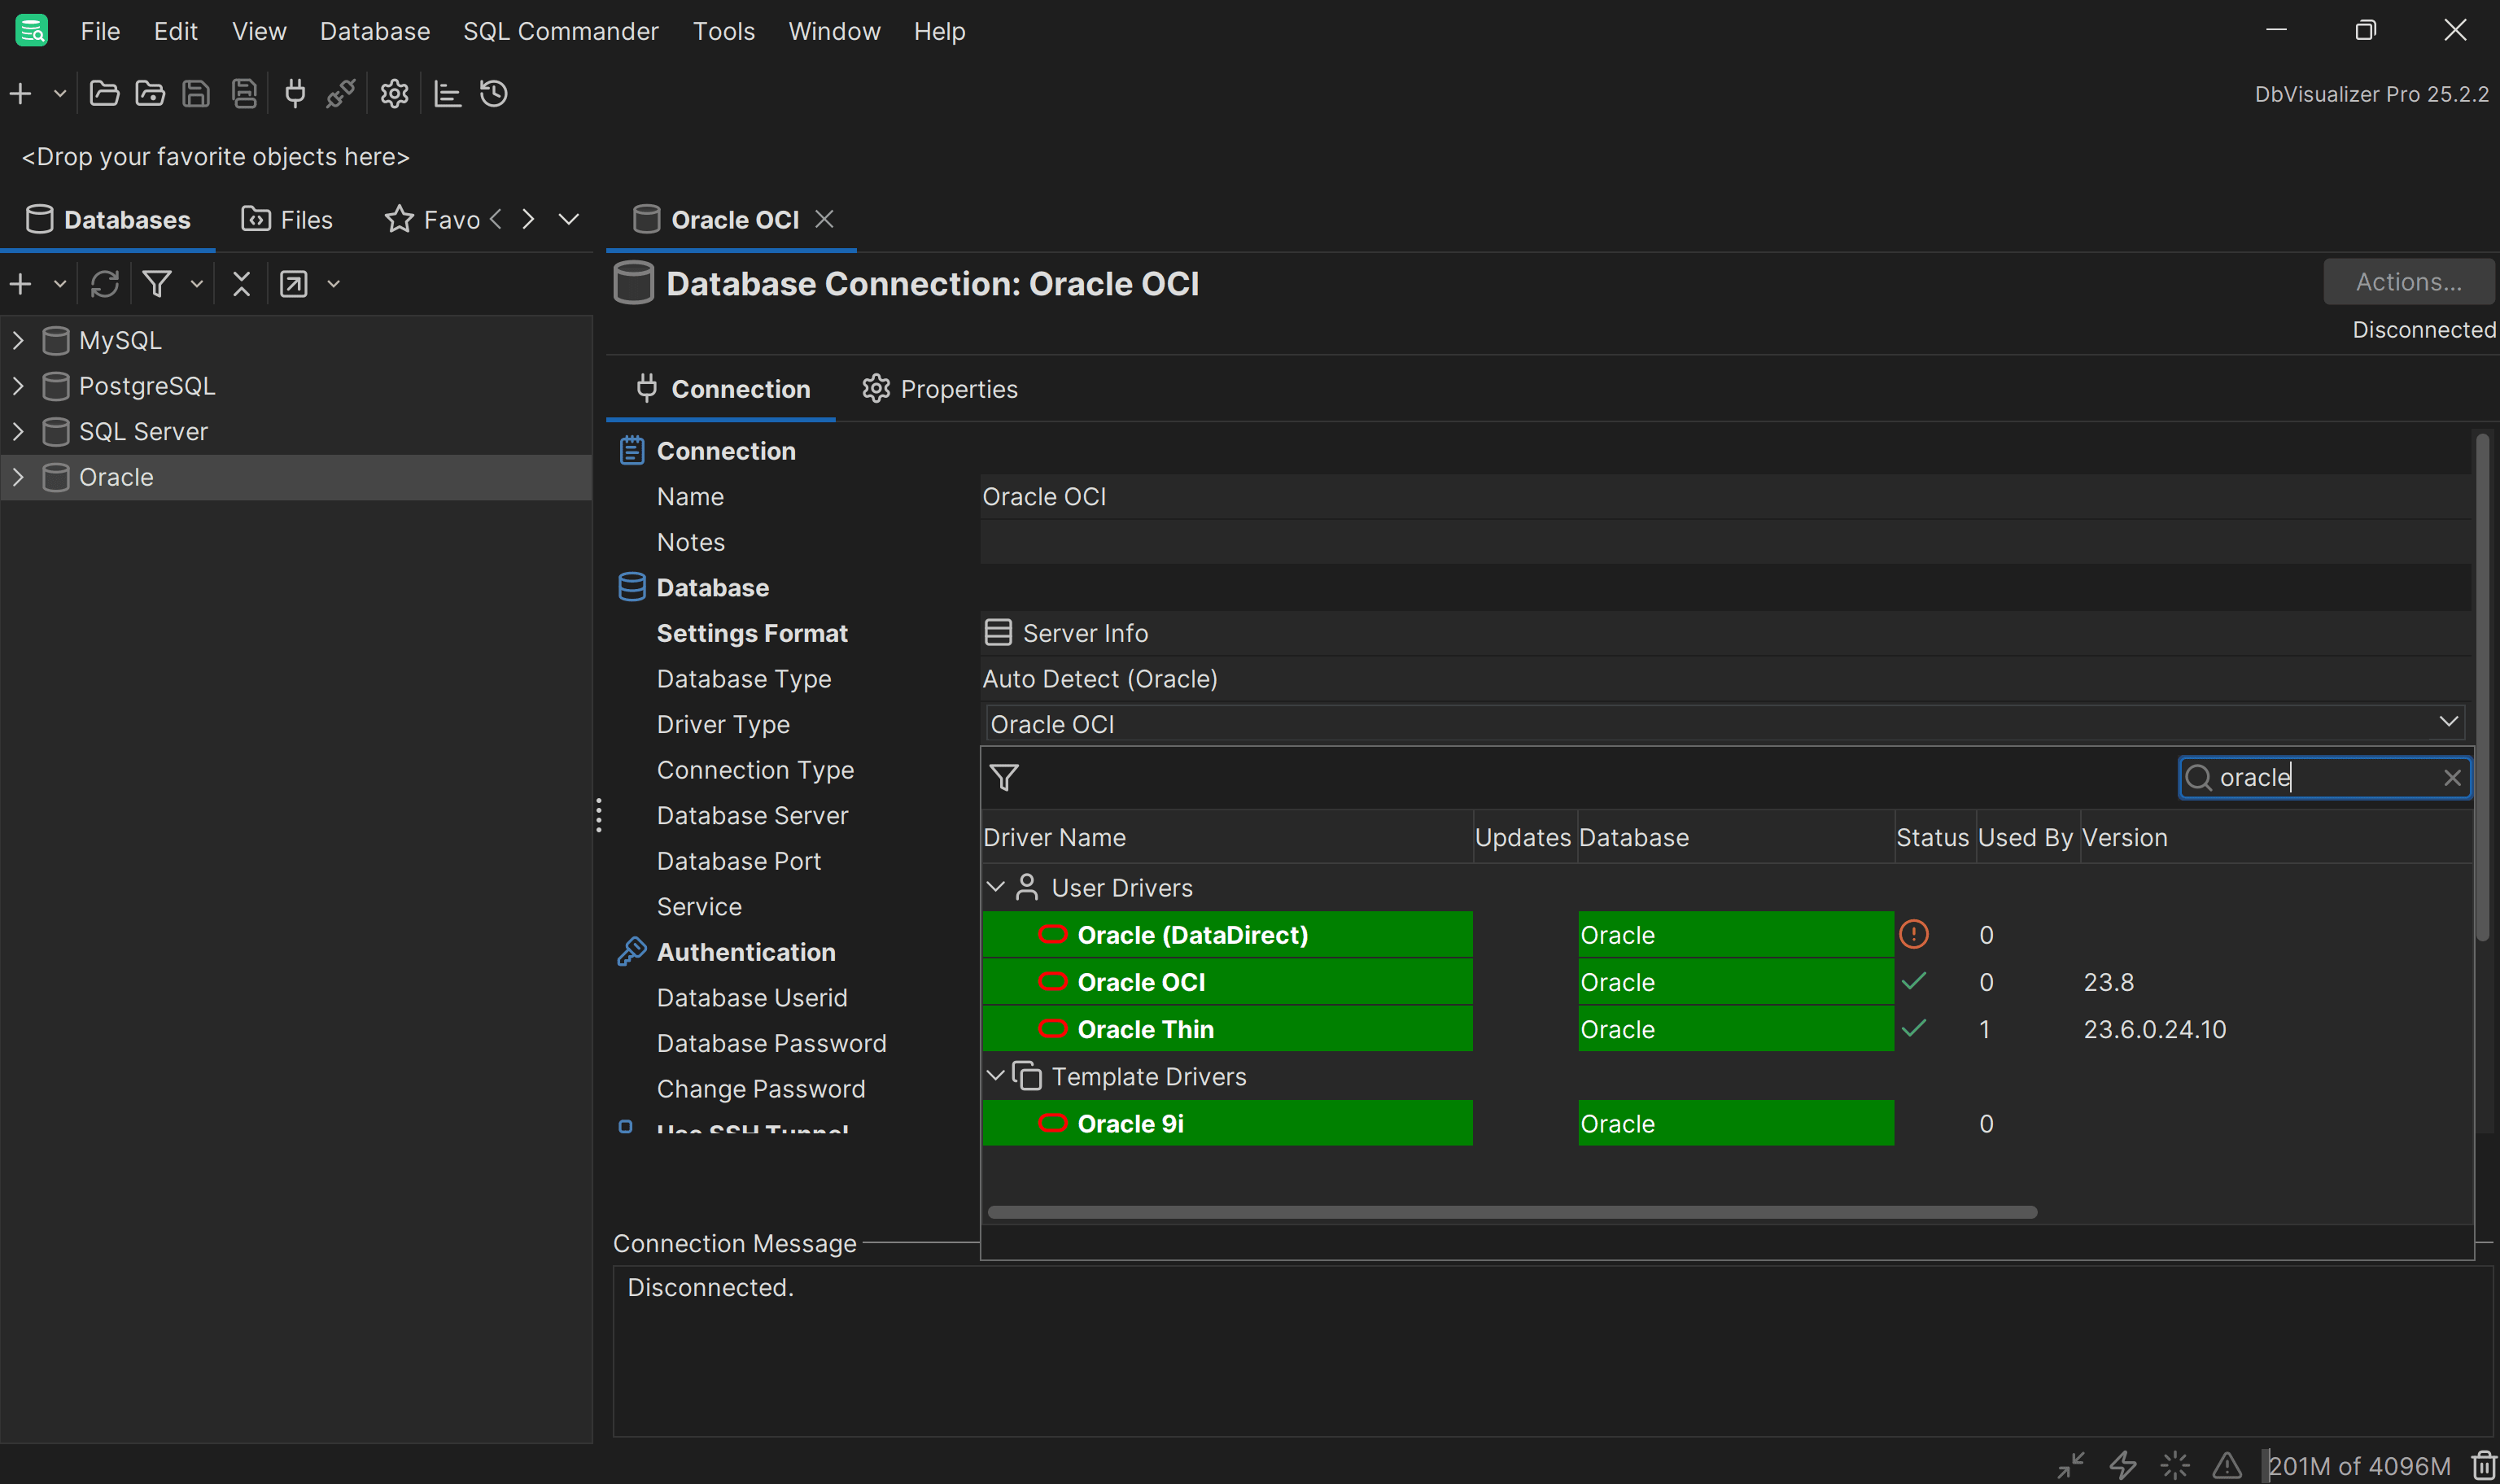Click the panel divider drag handle dots
The width and height of the screenshot is (2500, 1484).
599,815
